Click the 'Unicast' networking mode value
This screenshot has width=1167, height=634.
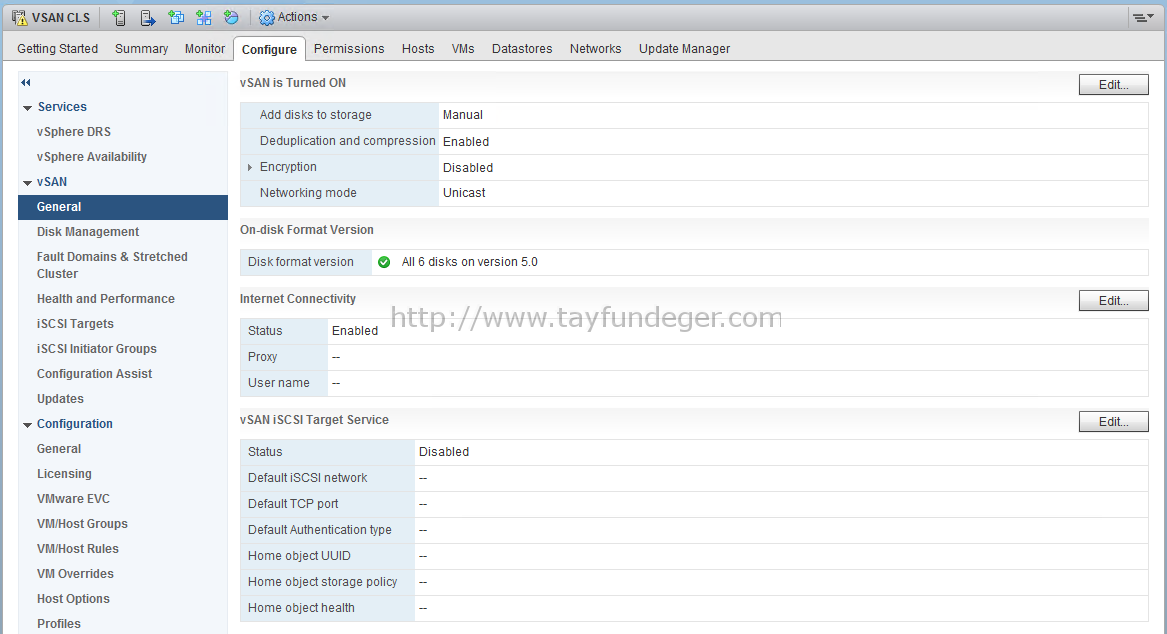coord(464,193)
